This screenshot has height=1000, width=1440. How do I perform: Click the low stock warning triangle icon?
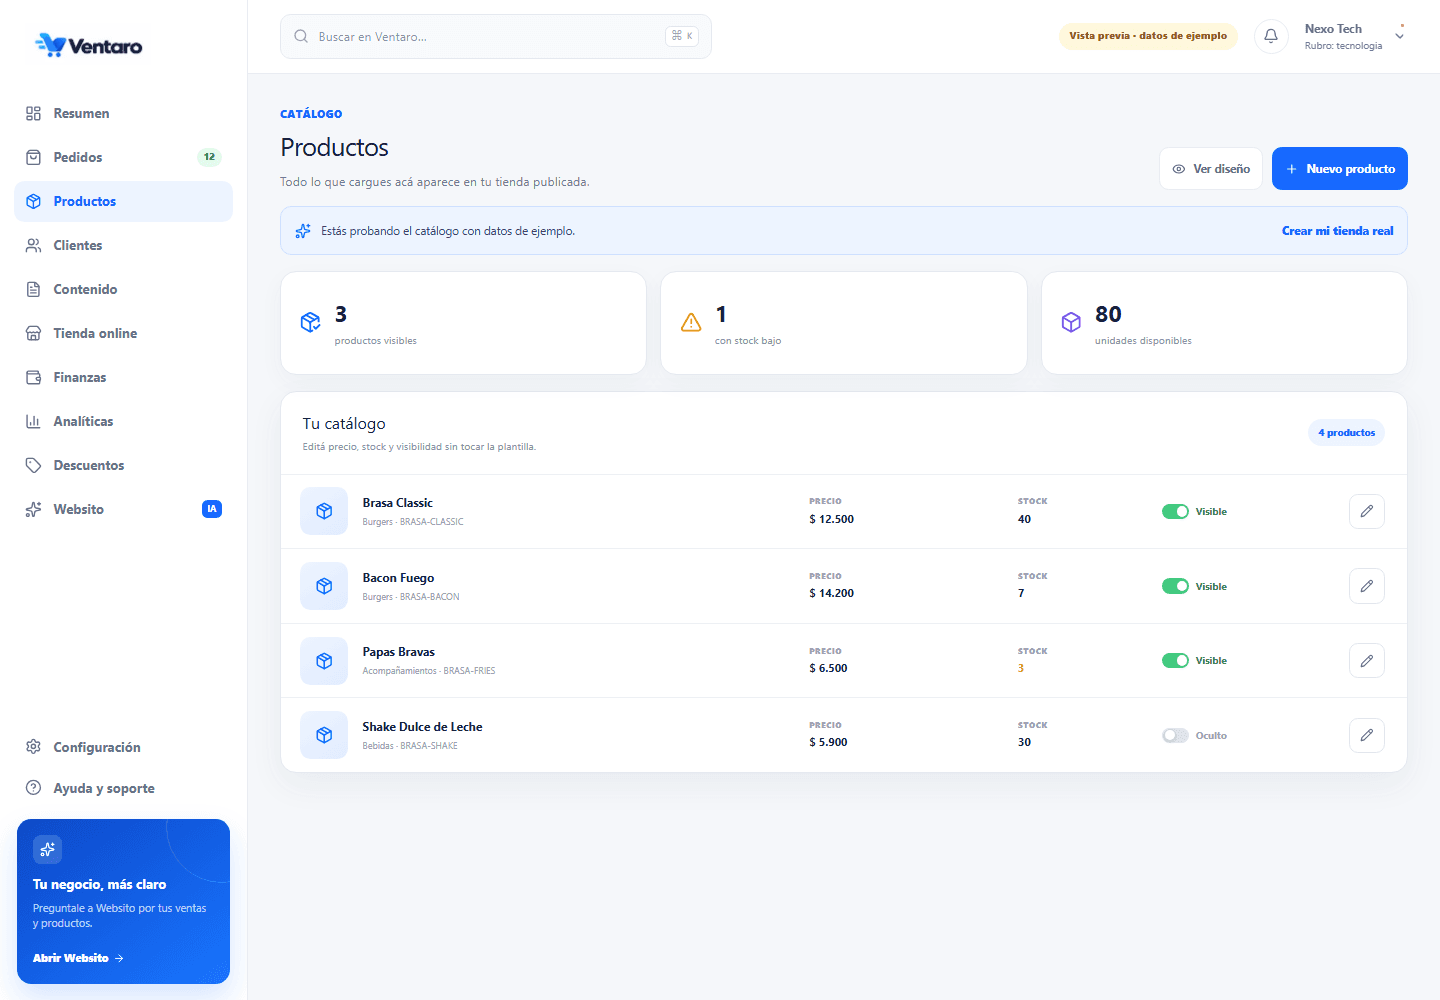click(x=691, y=322)
